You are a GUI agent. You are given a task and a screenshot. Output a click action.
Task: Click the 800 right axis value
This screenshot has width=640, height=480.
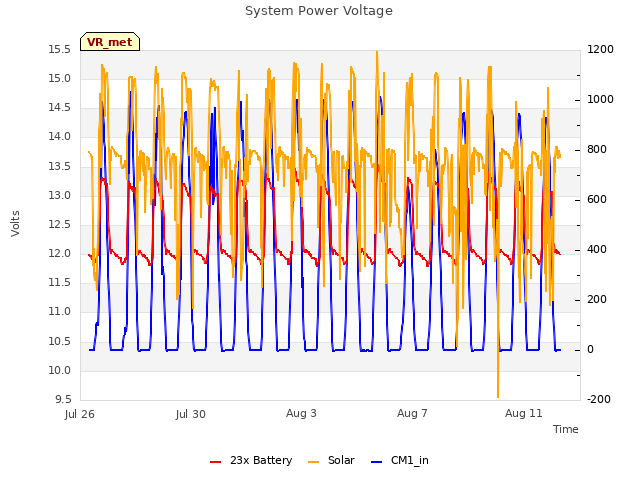(597, 149)
